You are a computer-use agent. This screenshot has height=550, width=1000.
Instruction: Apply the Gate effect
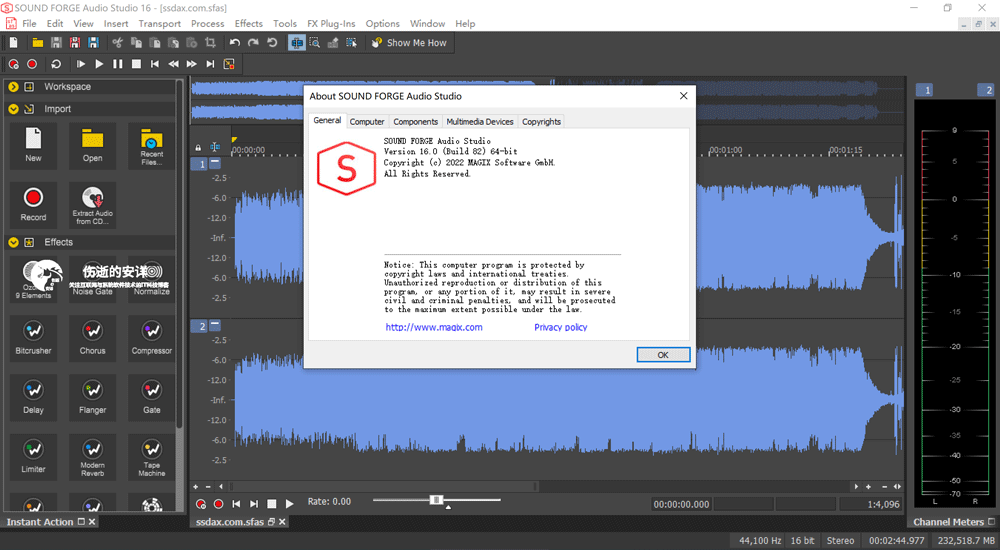click(x=152, y=398)
